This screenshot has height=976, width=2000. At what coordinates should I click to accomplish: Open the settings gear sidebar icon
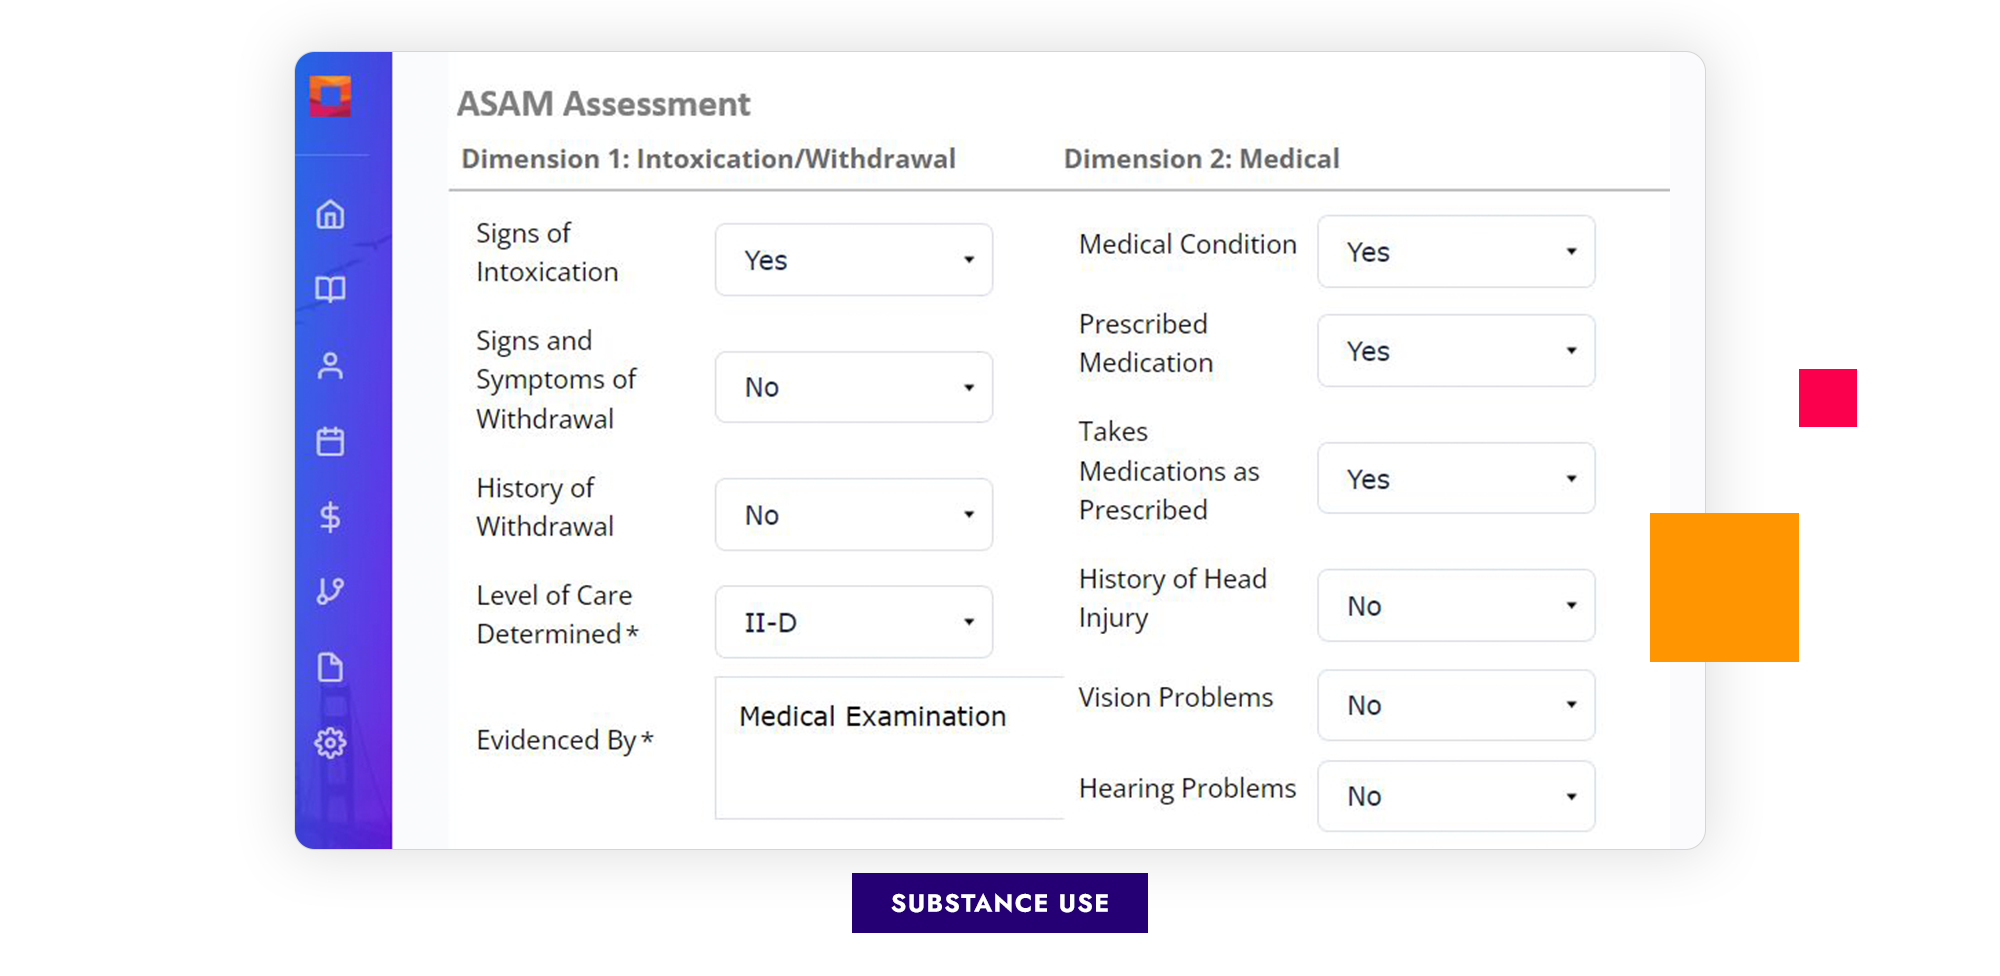[330, 743]
